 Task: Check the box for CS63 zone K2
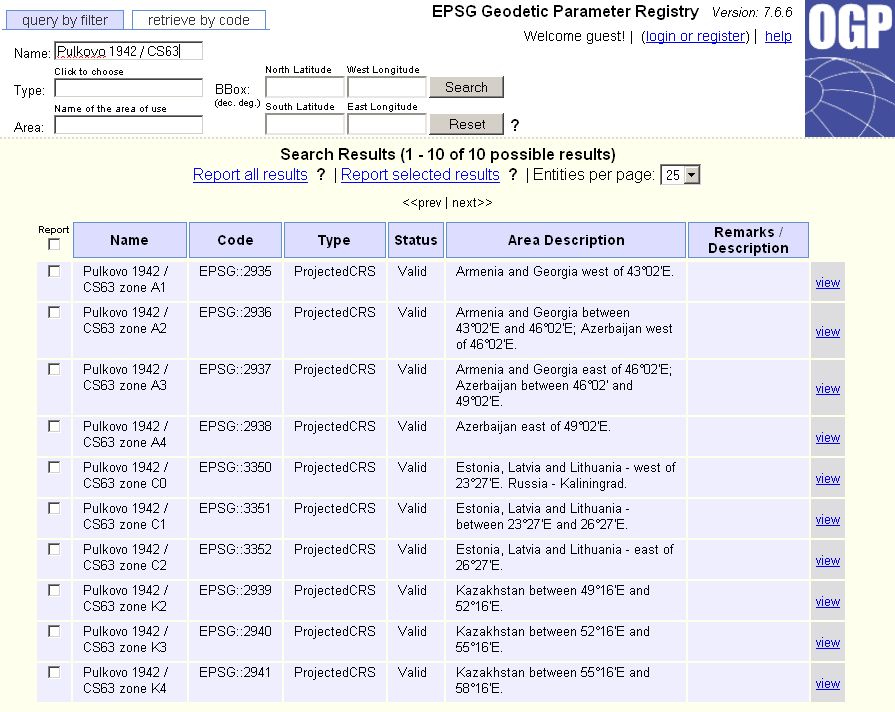click(x=54, y=590)
